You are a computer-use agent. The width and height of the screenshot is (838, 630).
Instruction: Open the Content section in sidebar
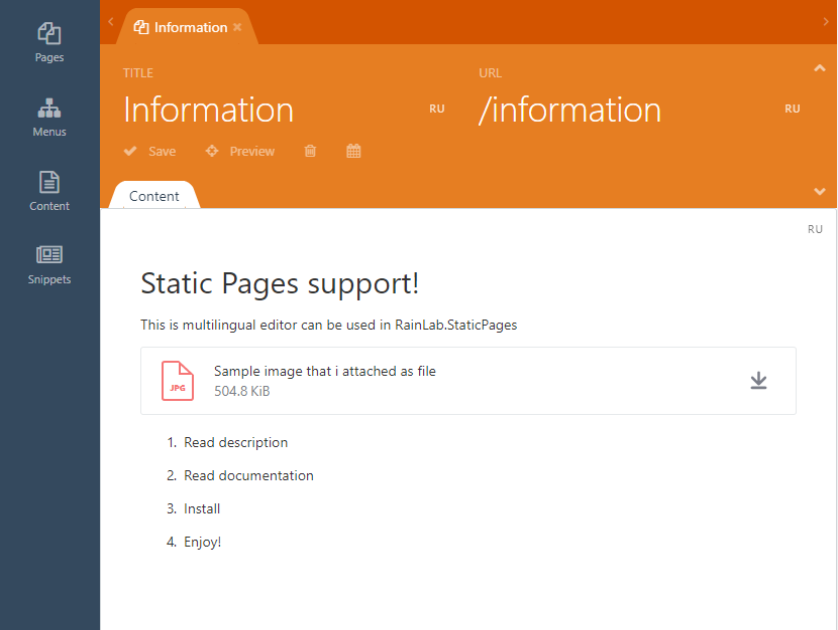[x=49, y=191]
